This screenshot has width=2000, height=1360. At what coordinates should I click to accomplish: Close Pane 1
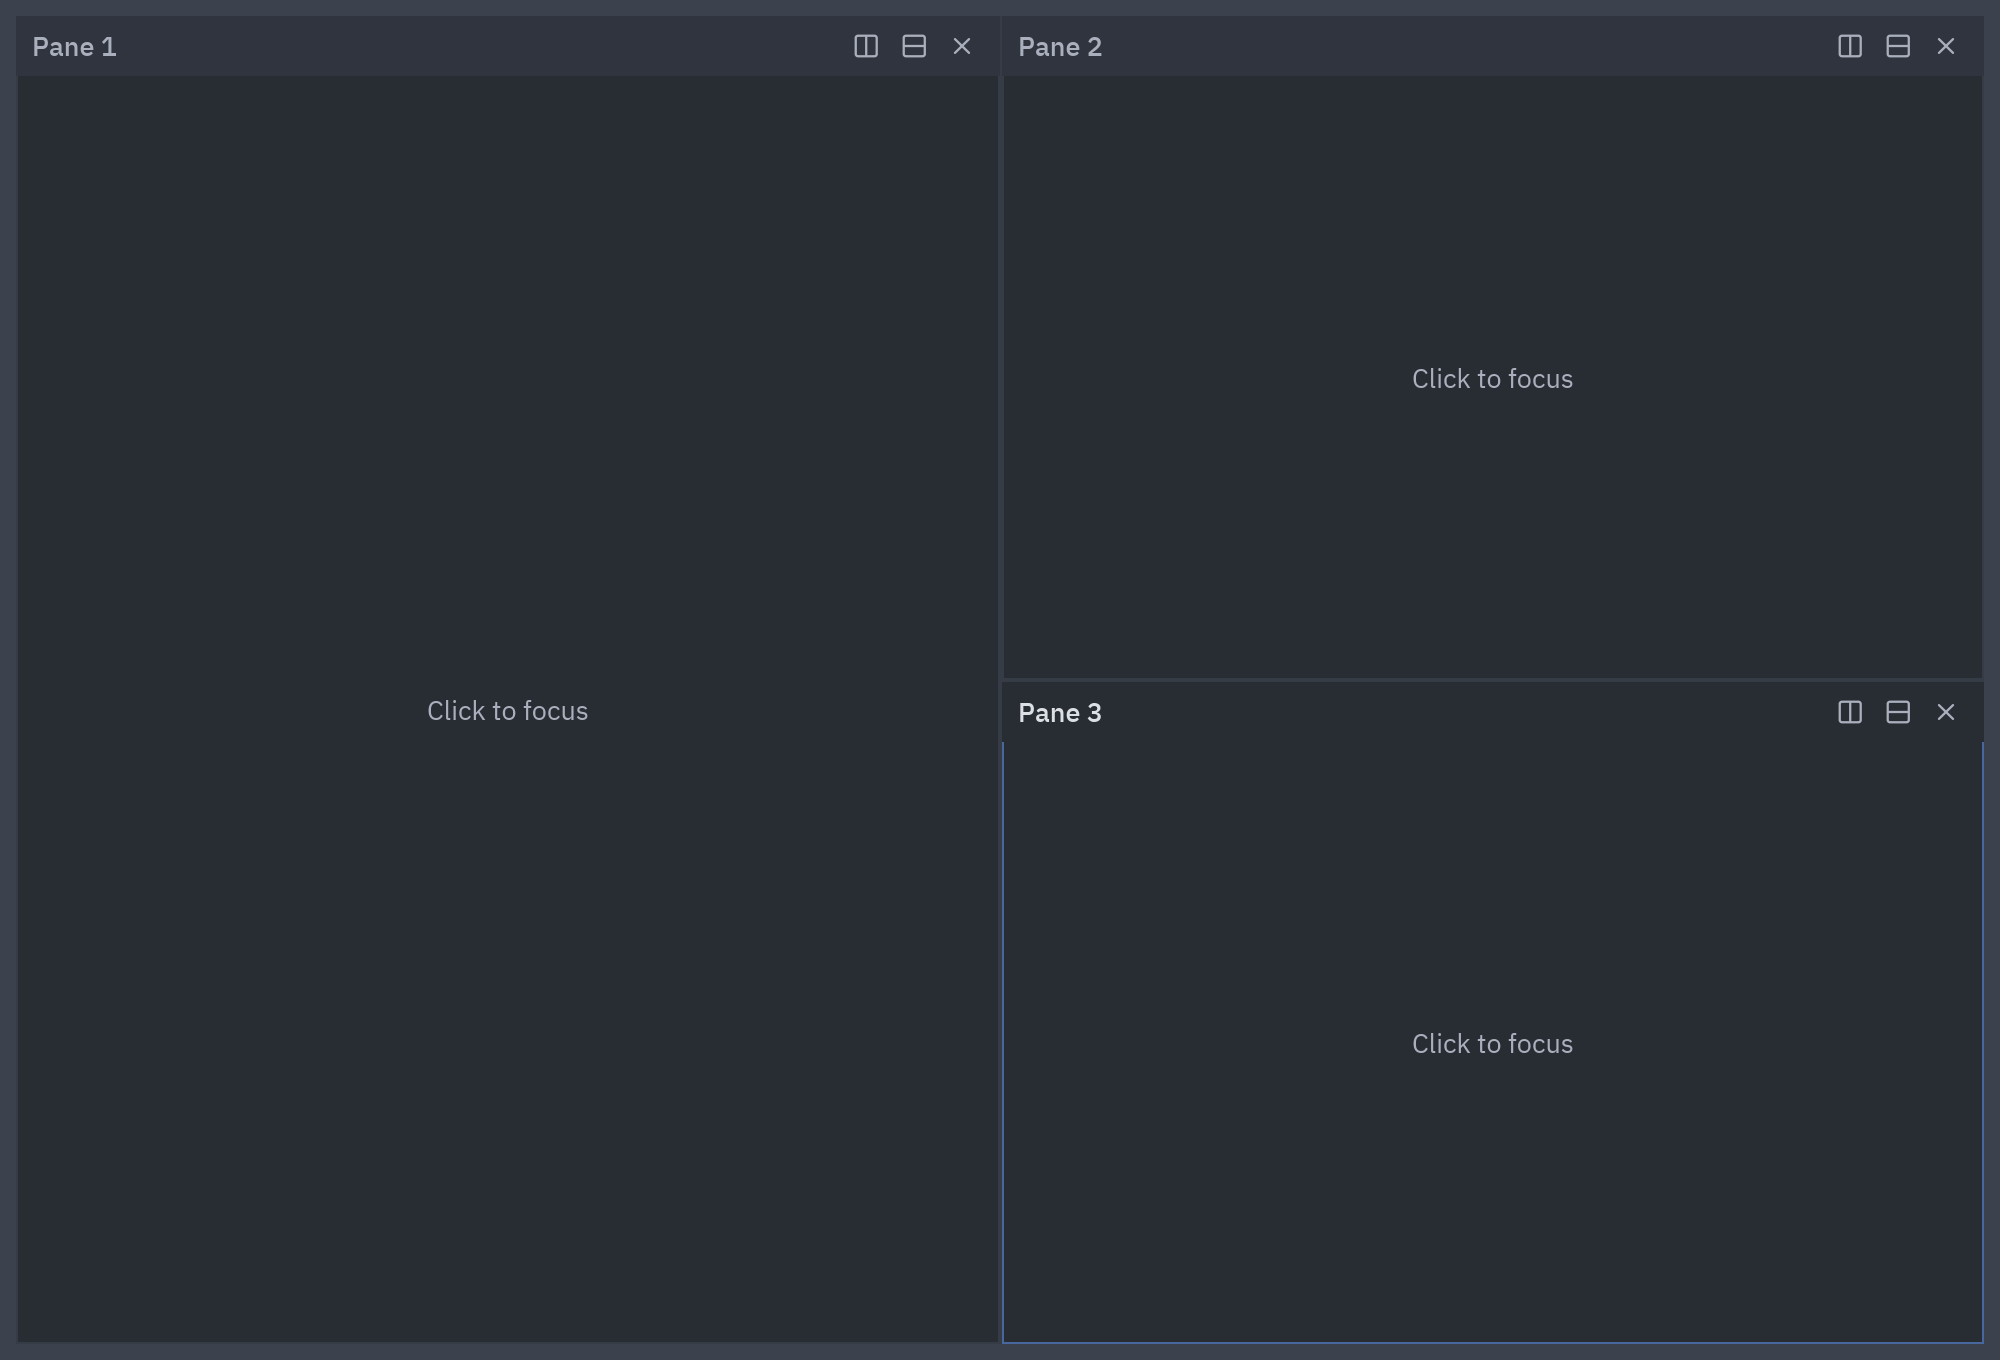[962, 47]
